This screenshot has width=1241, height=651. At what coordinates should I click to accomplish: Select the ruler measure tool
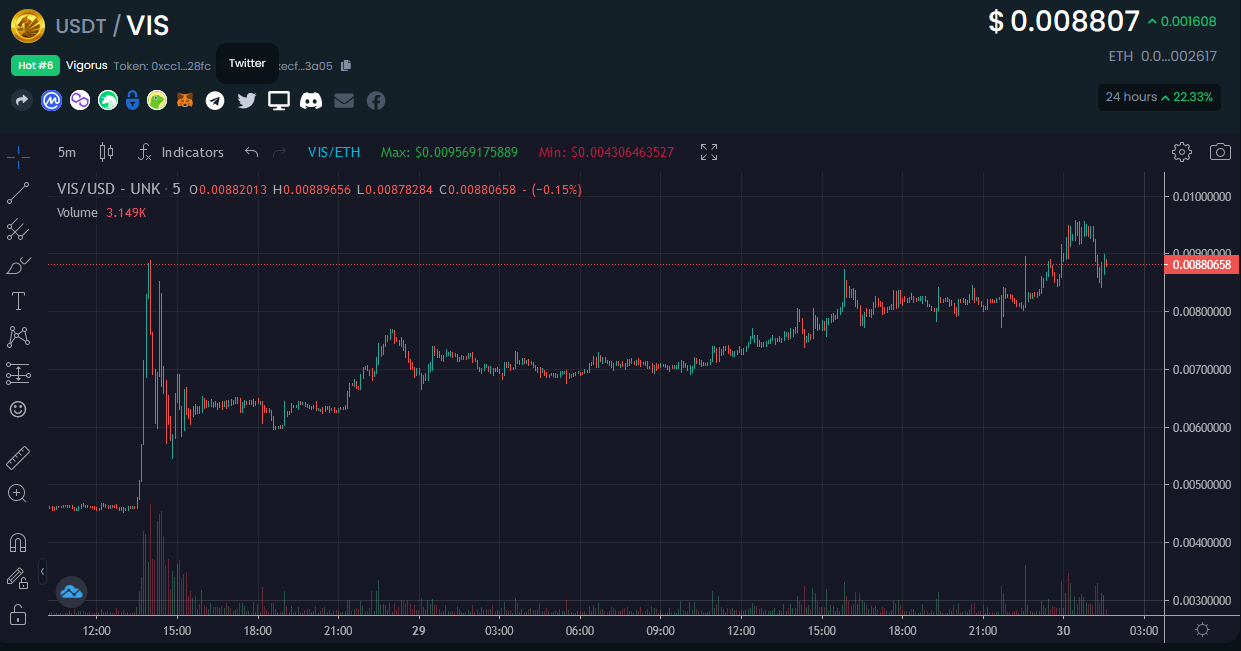(x=18, y=458)
